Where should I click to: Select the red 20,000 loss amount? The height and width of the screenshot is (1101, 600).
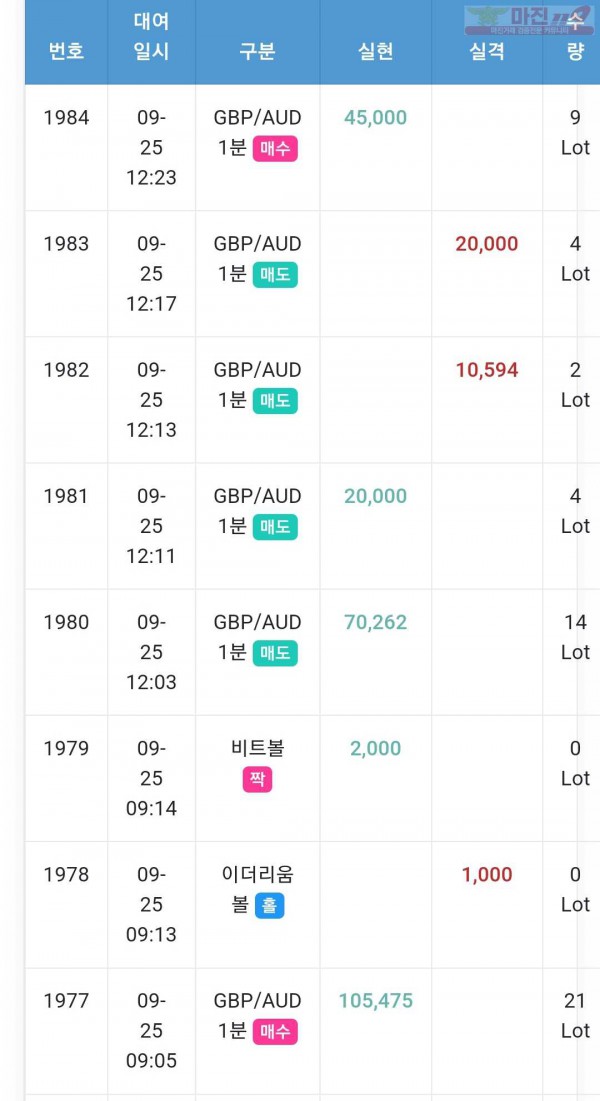pos(486,244)
